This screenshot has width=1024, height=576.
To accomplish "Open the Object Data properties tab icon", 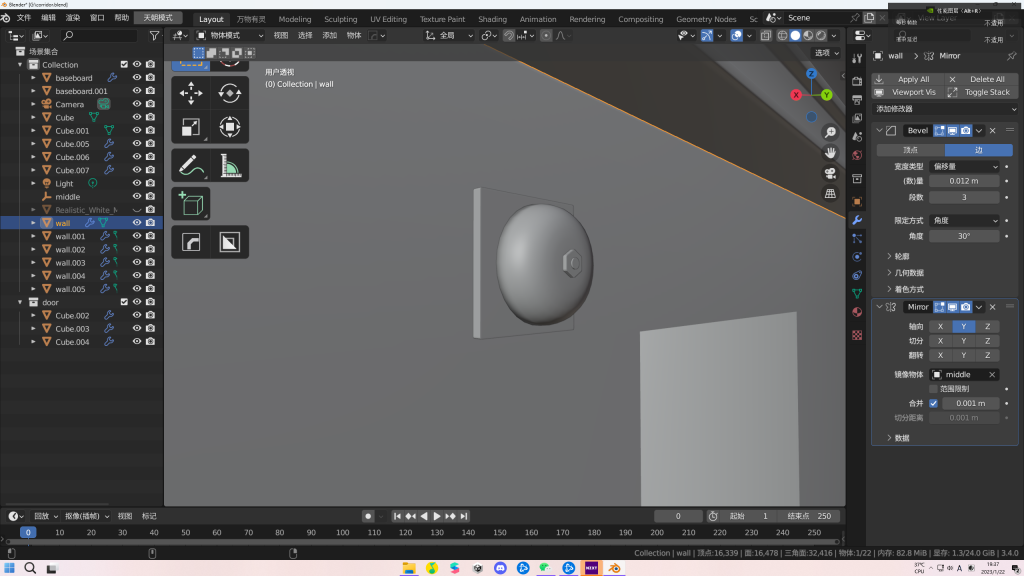I will (857, 293).
